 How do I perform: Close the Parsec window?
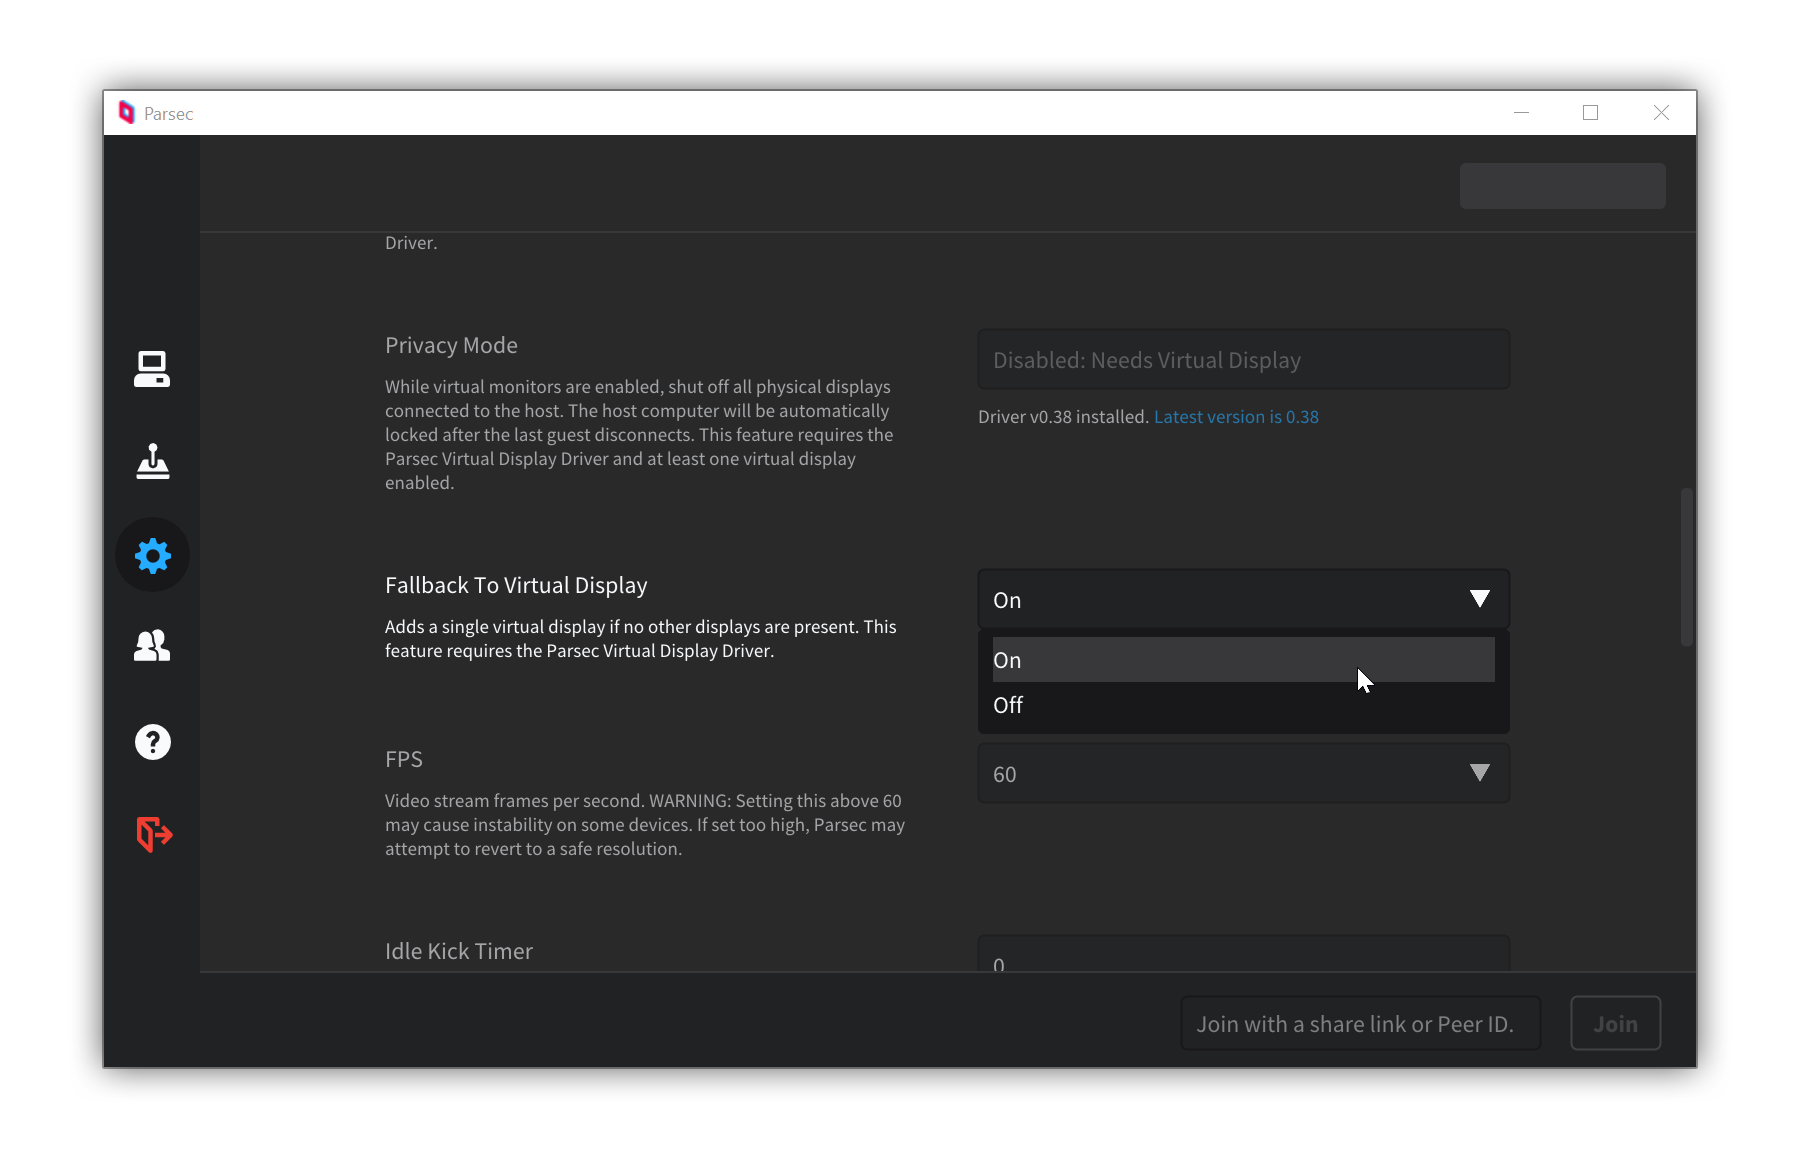1661,113
